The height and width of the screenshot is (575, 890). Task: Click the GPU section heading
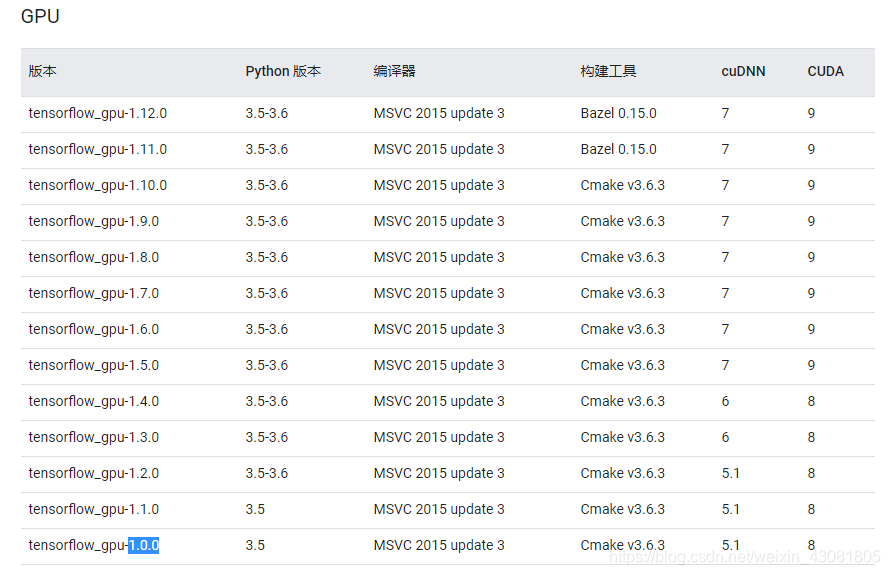tap(40, 16)
